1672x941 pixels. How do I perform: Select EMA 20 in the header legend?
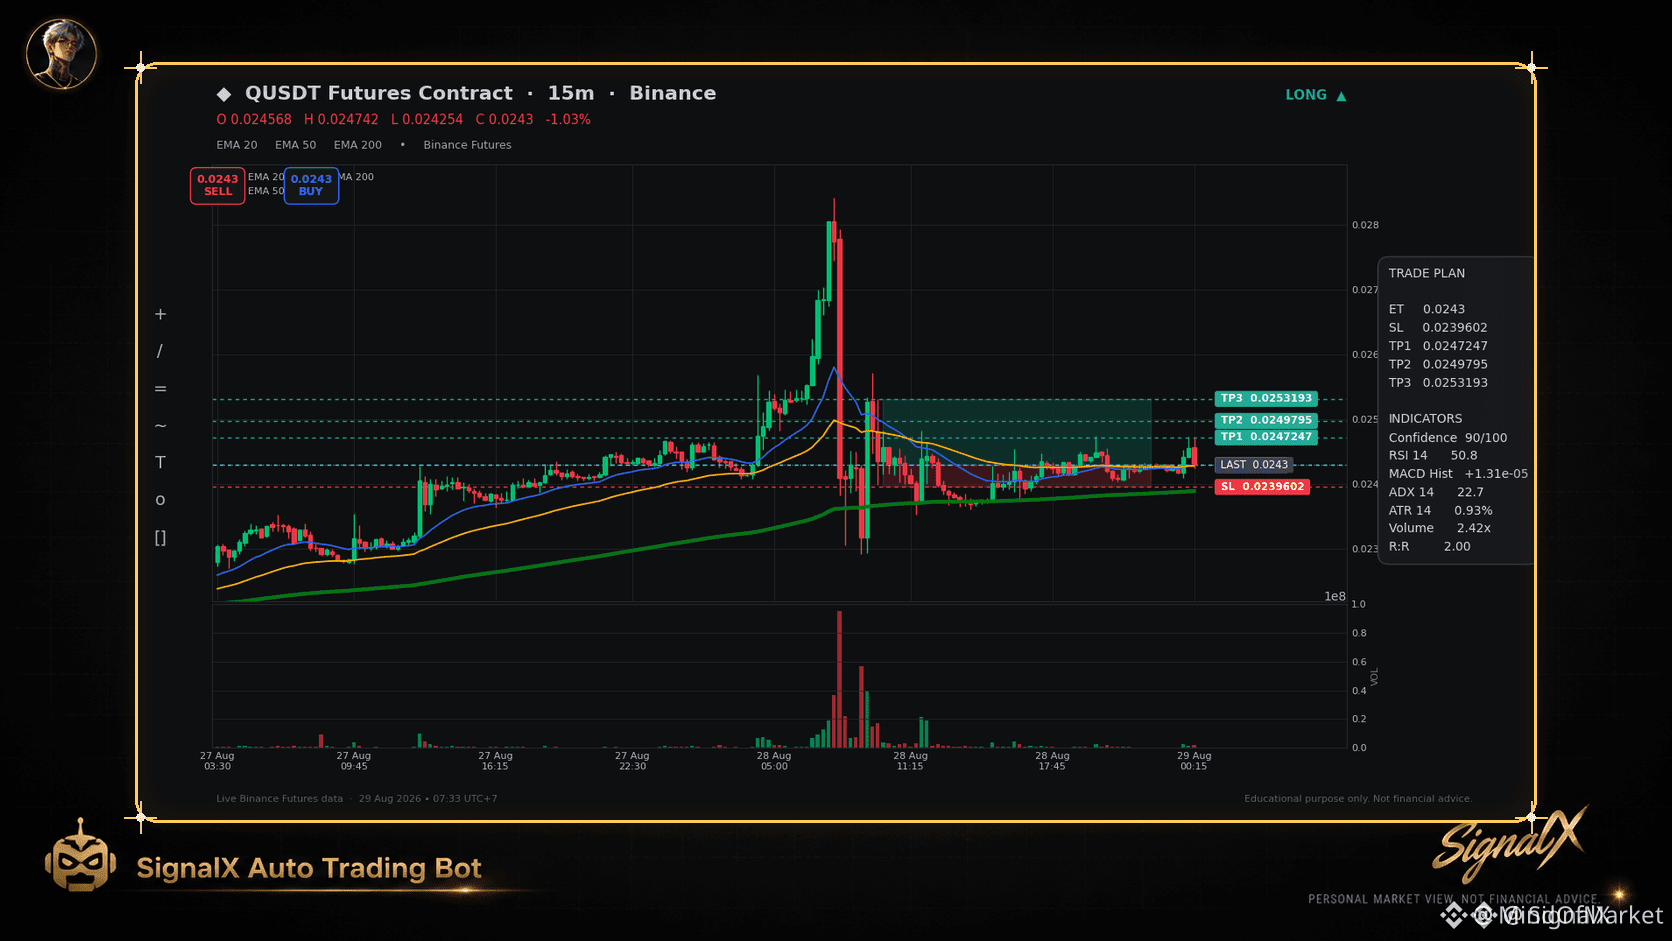click(237, 145)
